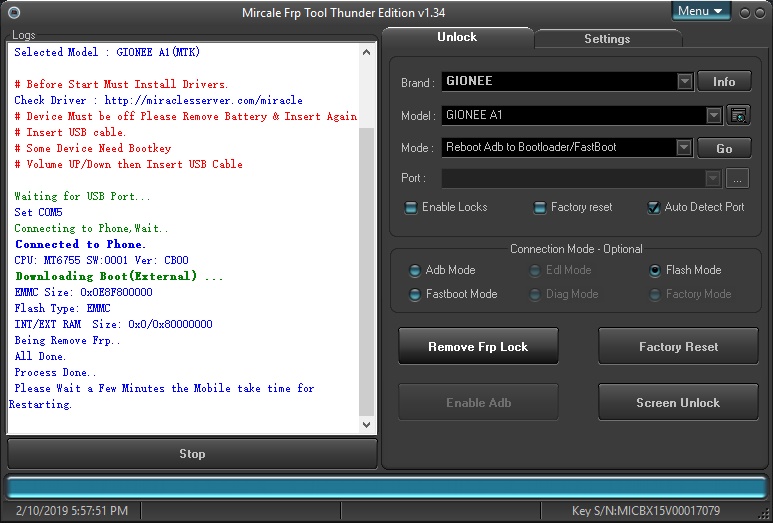Uncheck the Auto Detect Port checkbox
The height and width of the screenshot is (523, 773).
coord(654,208)
